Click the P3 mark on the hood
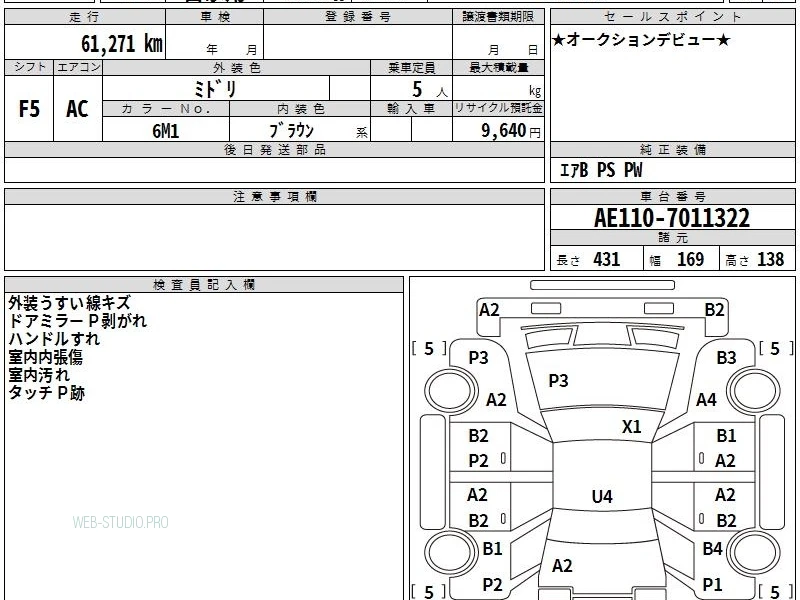 [x=558, y=381]
